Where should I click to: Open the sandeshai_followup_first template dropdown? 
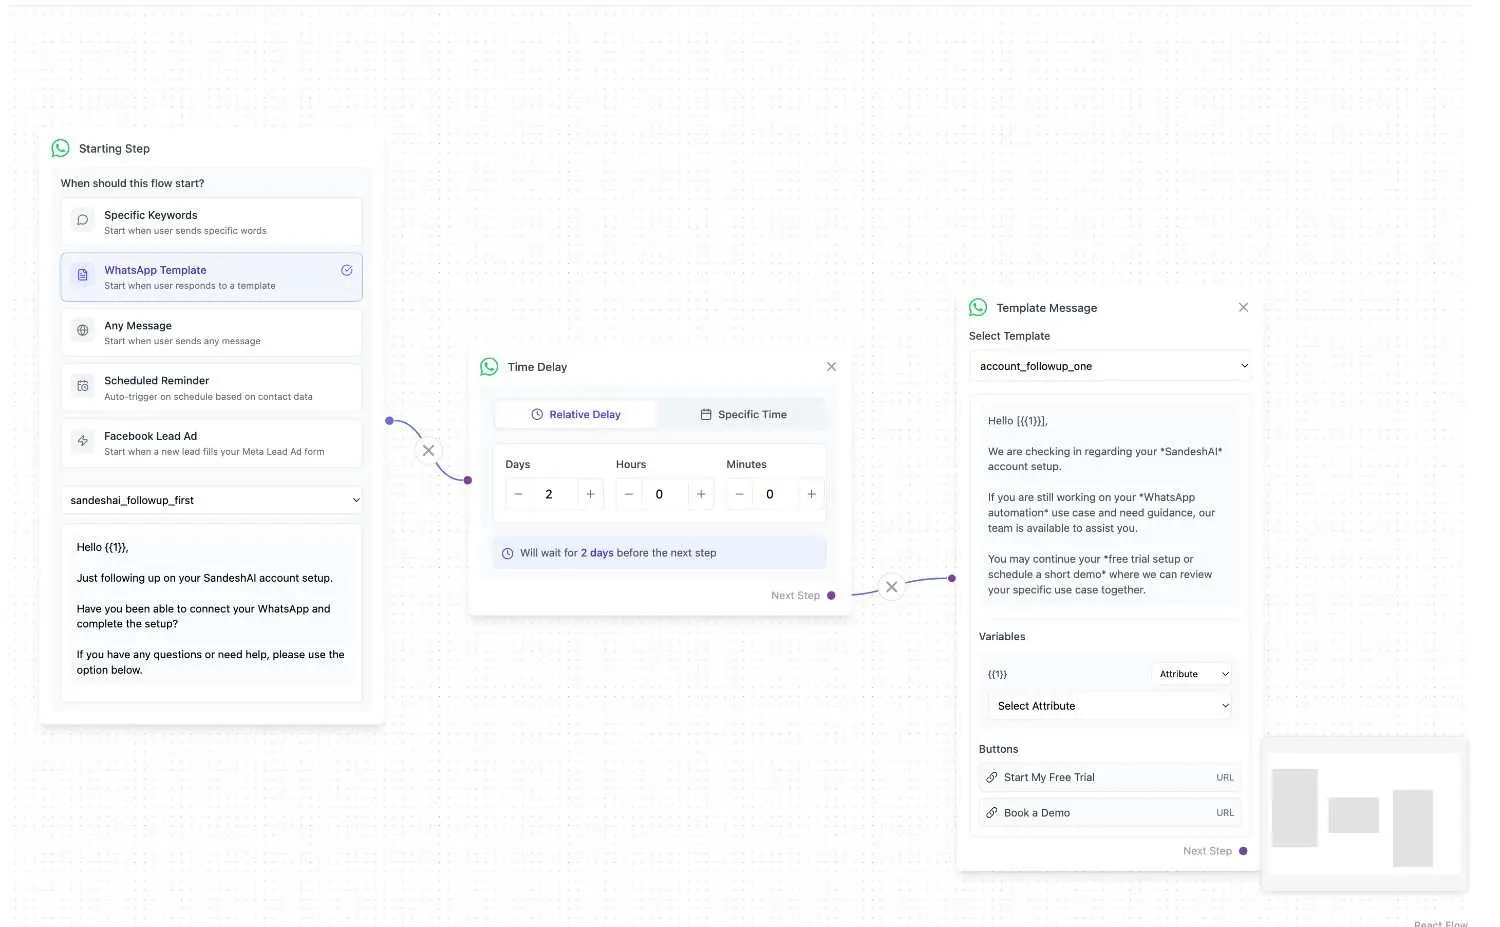point(211,500)
